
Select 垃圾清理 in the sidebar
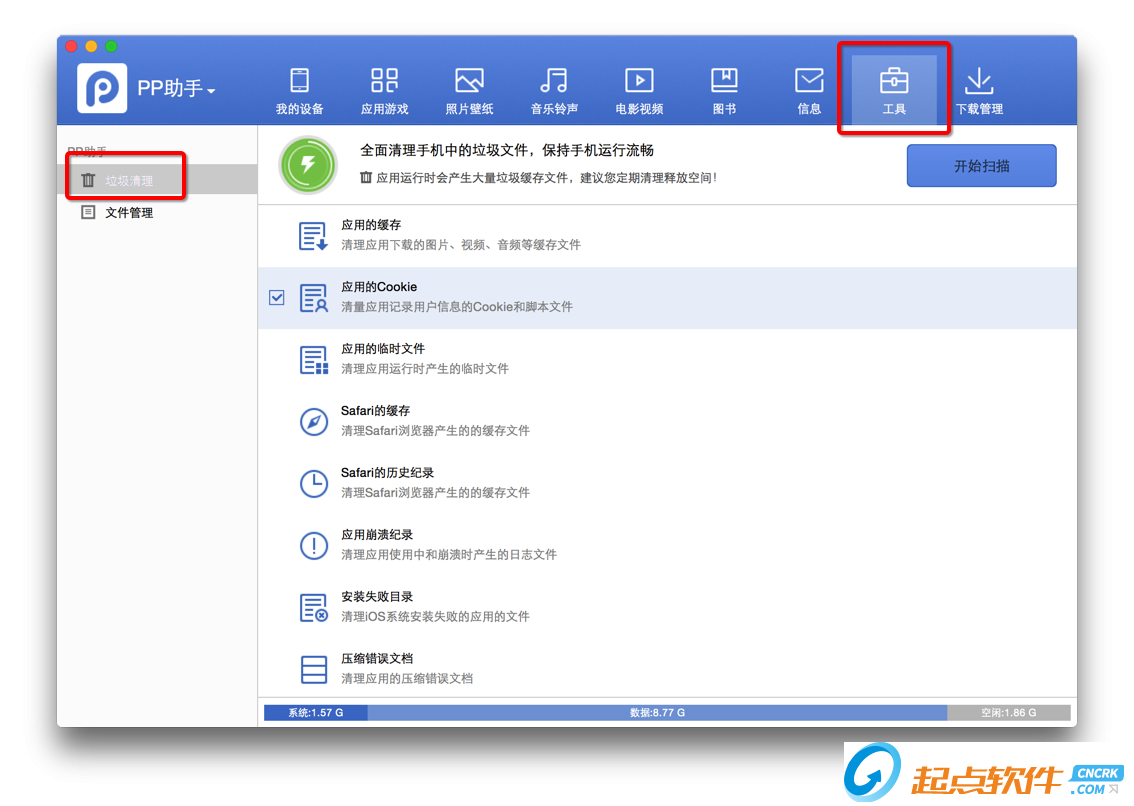pos(157,180)
